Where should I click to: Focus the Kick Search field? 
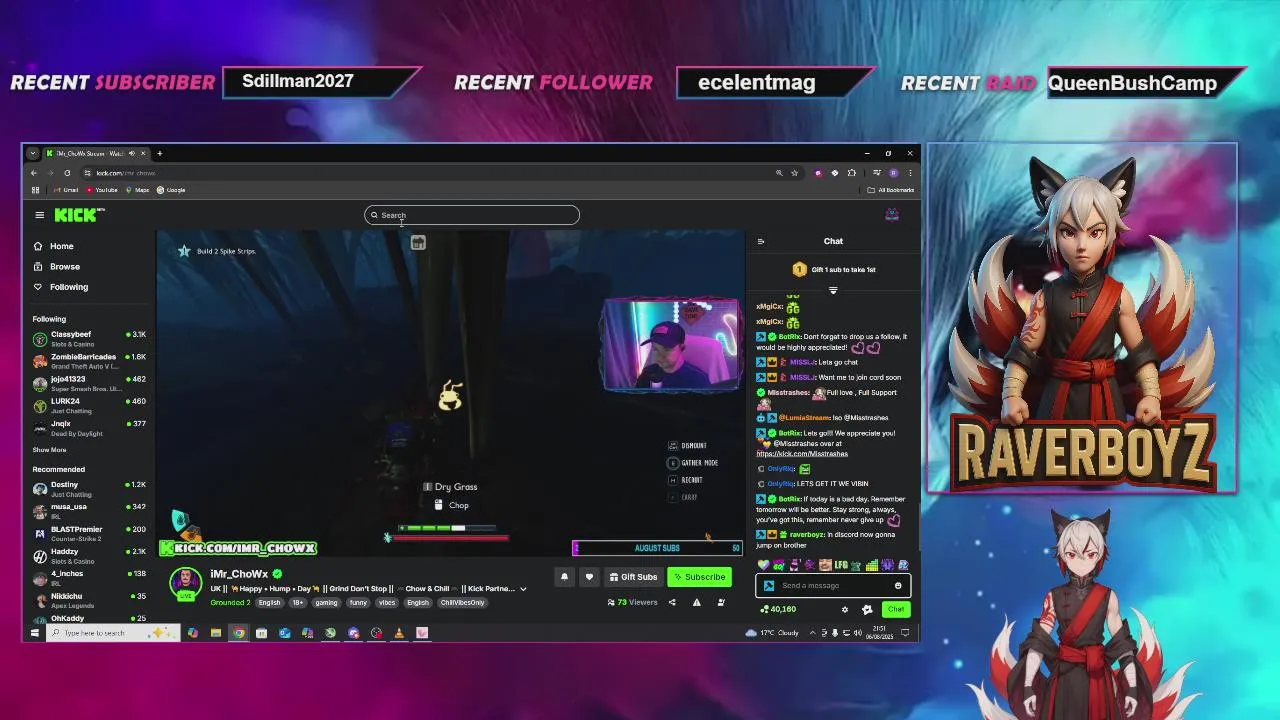click(472, 215)
